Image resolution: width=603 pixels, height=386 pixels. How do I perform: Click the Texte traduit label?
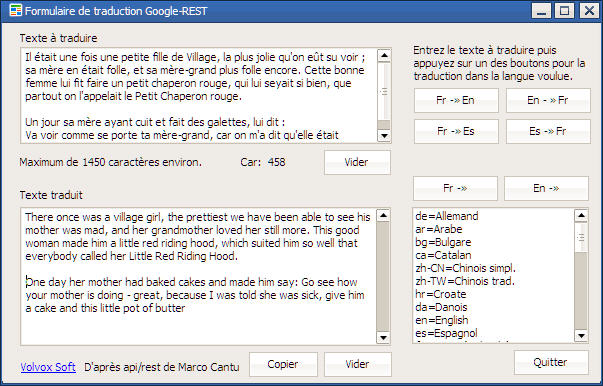click(x=51, y=195)
